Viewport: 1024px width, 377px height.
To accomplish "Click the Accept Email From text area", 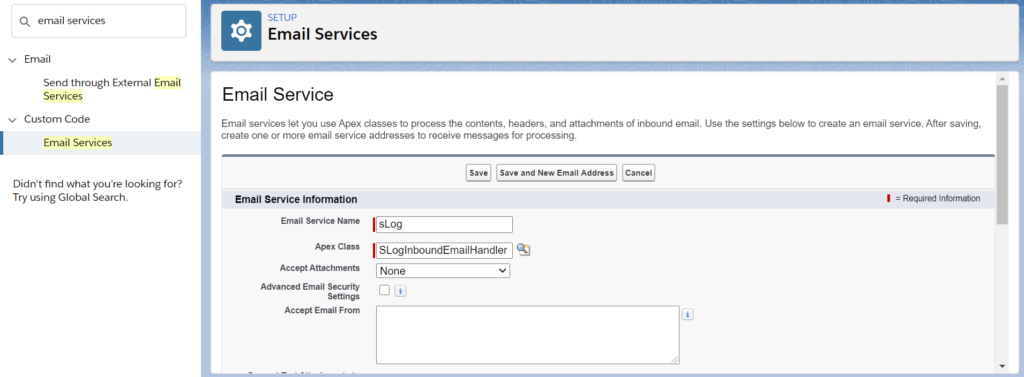I will pos(528,335).
